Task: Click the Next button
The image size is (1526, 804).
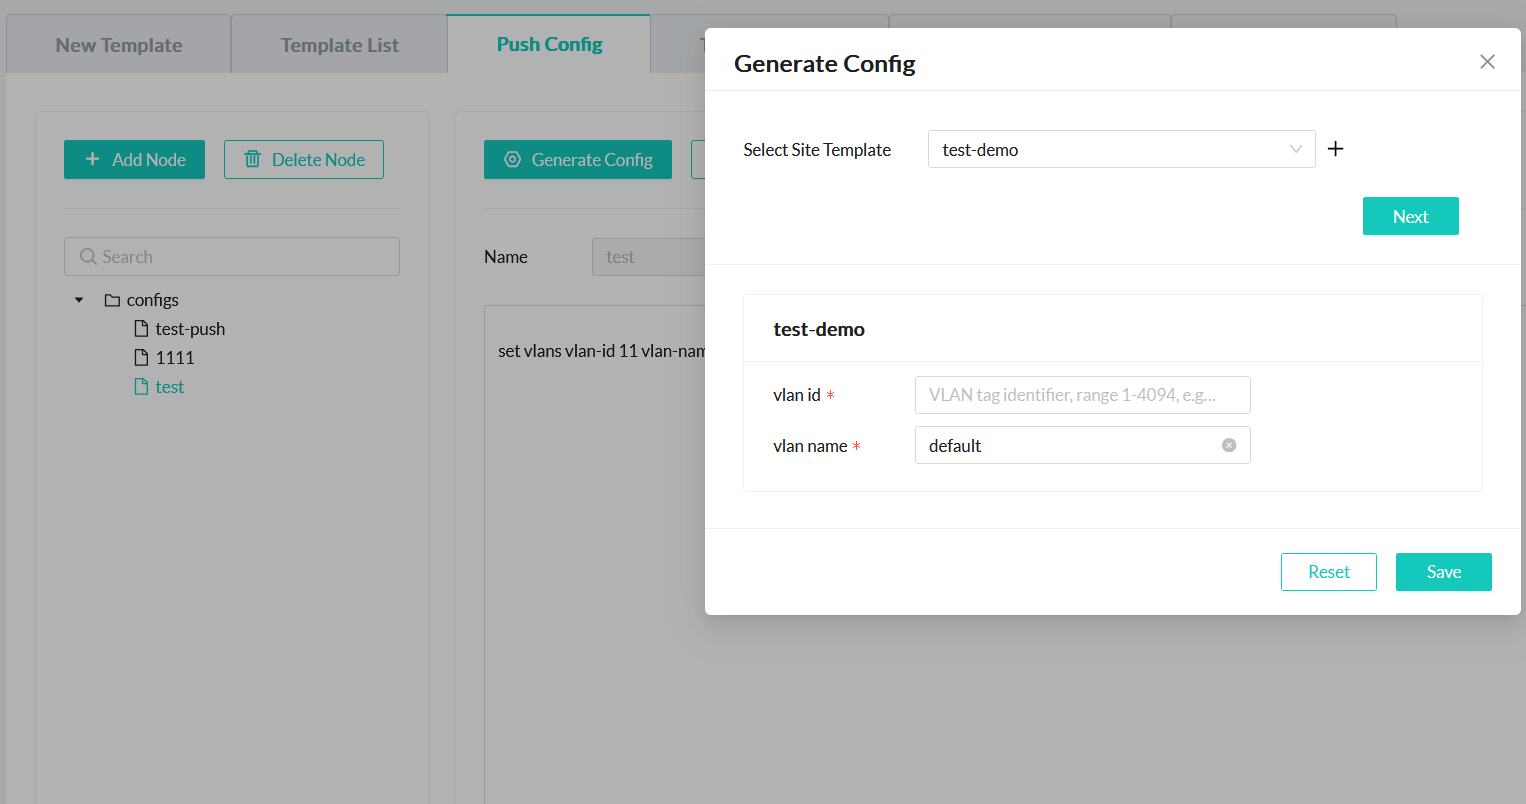Action: point(1410,216)
